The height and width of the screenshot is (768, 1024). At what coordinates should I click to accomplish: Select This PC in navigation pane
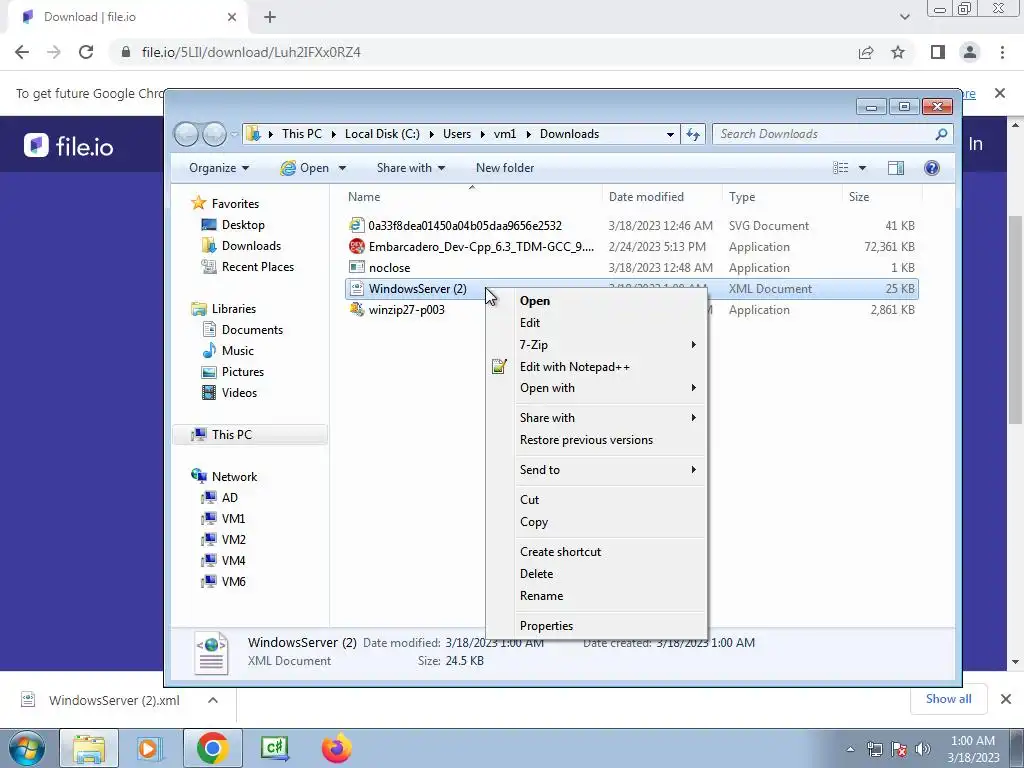point(250,435)
